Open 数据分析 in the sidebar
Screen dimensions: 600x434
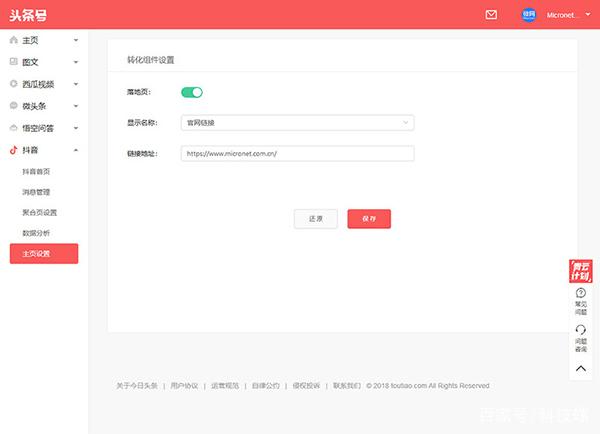(36, 233)
